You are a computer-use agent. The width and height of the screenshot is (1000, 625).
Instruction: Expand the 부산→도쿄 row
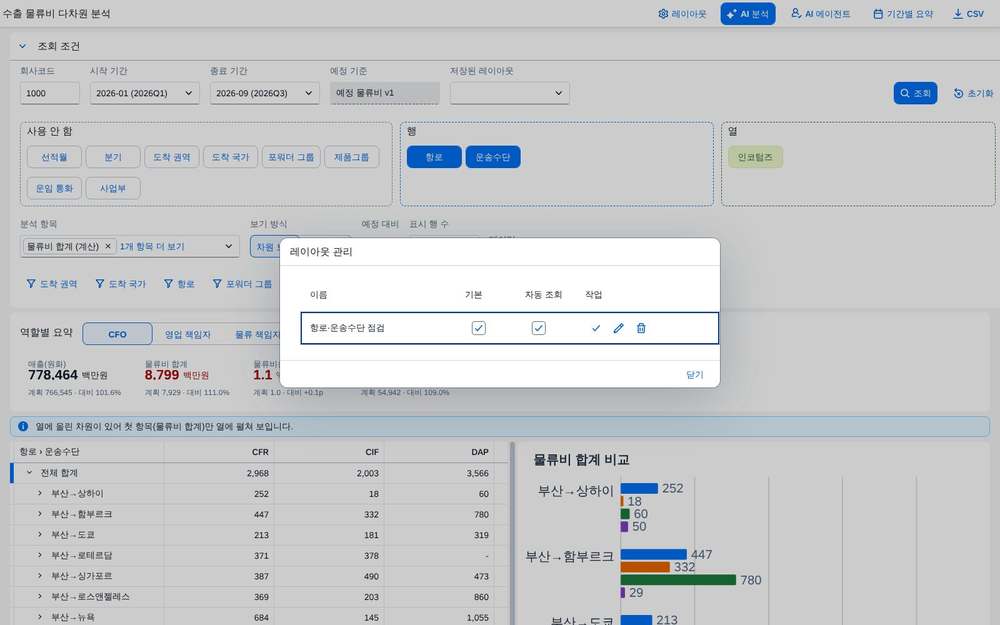40,534
